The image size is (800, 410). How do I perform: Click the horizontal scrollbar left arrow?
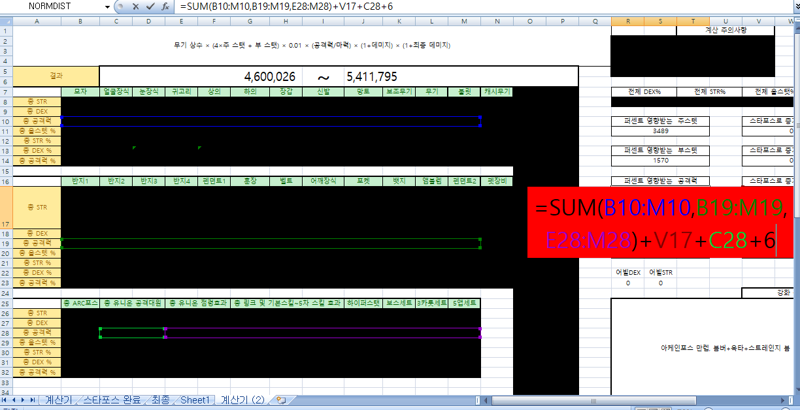coord(486,400)
